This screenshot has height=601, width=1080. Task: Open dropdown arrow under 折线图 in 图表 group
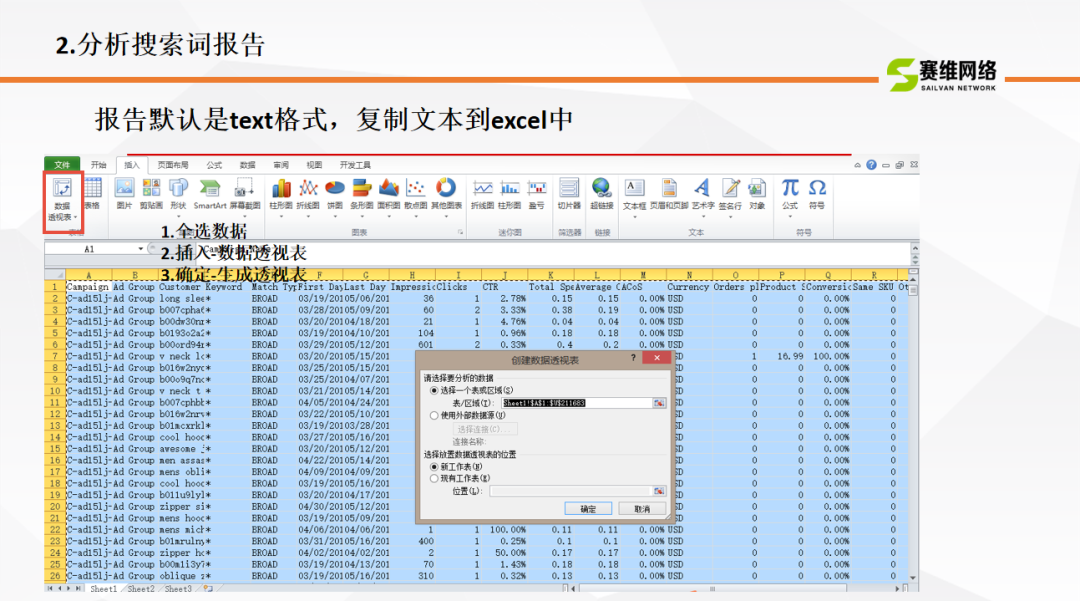click(308, 216)
